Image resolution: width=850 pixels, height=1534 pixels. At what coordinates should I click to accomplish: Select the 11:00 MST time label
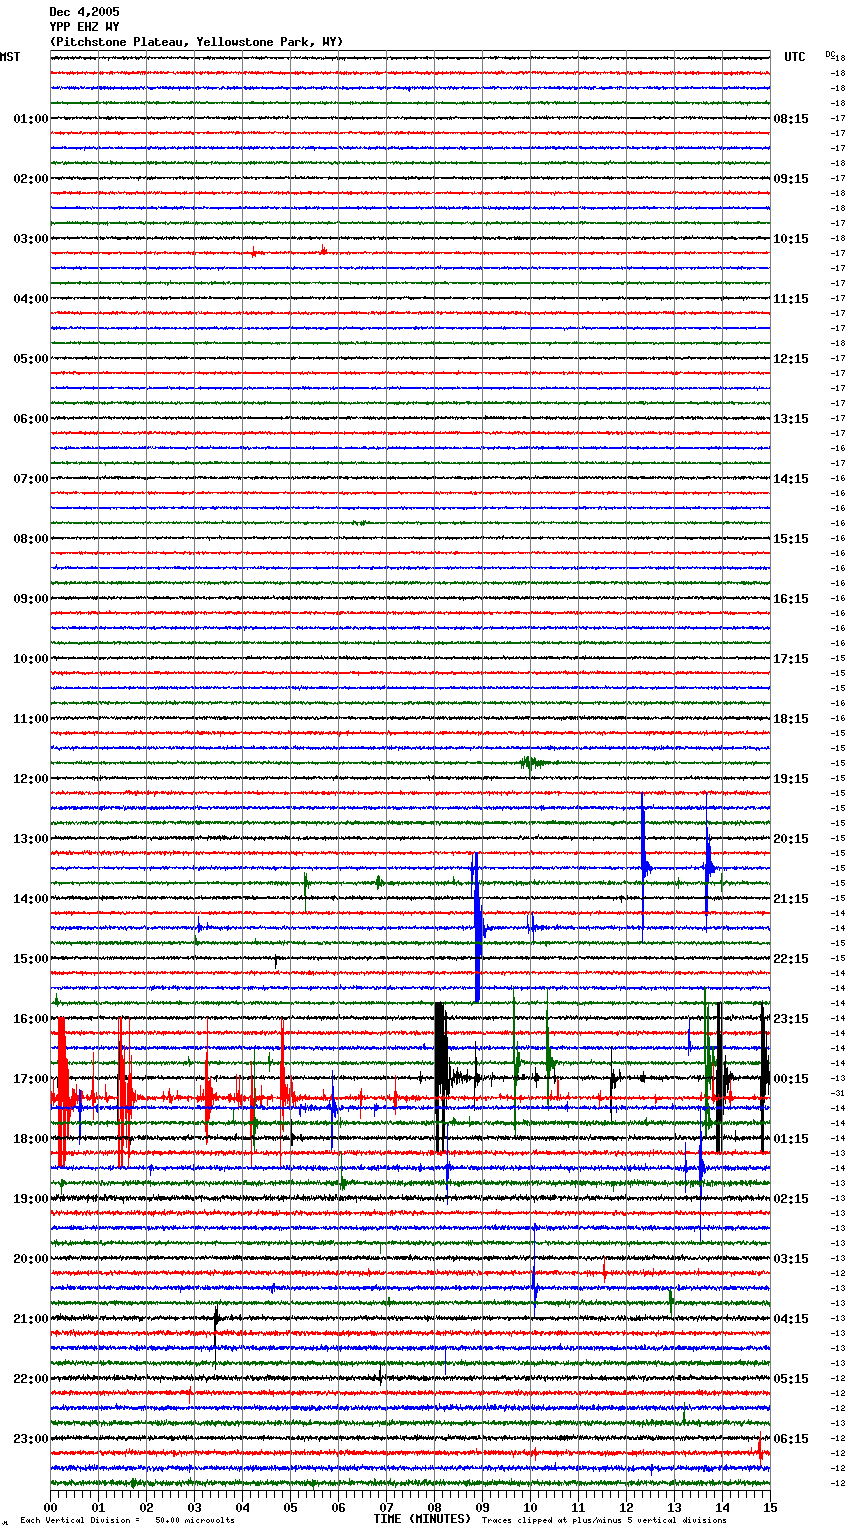pos(31,719)
